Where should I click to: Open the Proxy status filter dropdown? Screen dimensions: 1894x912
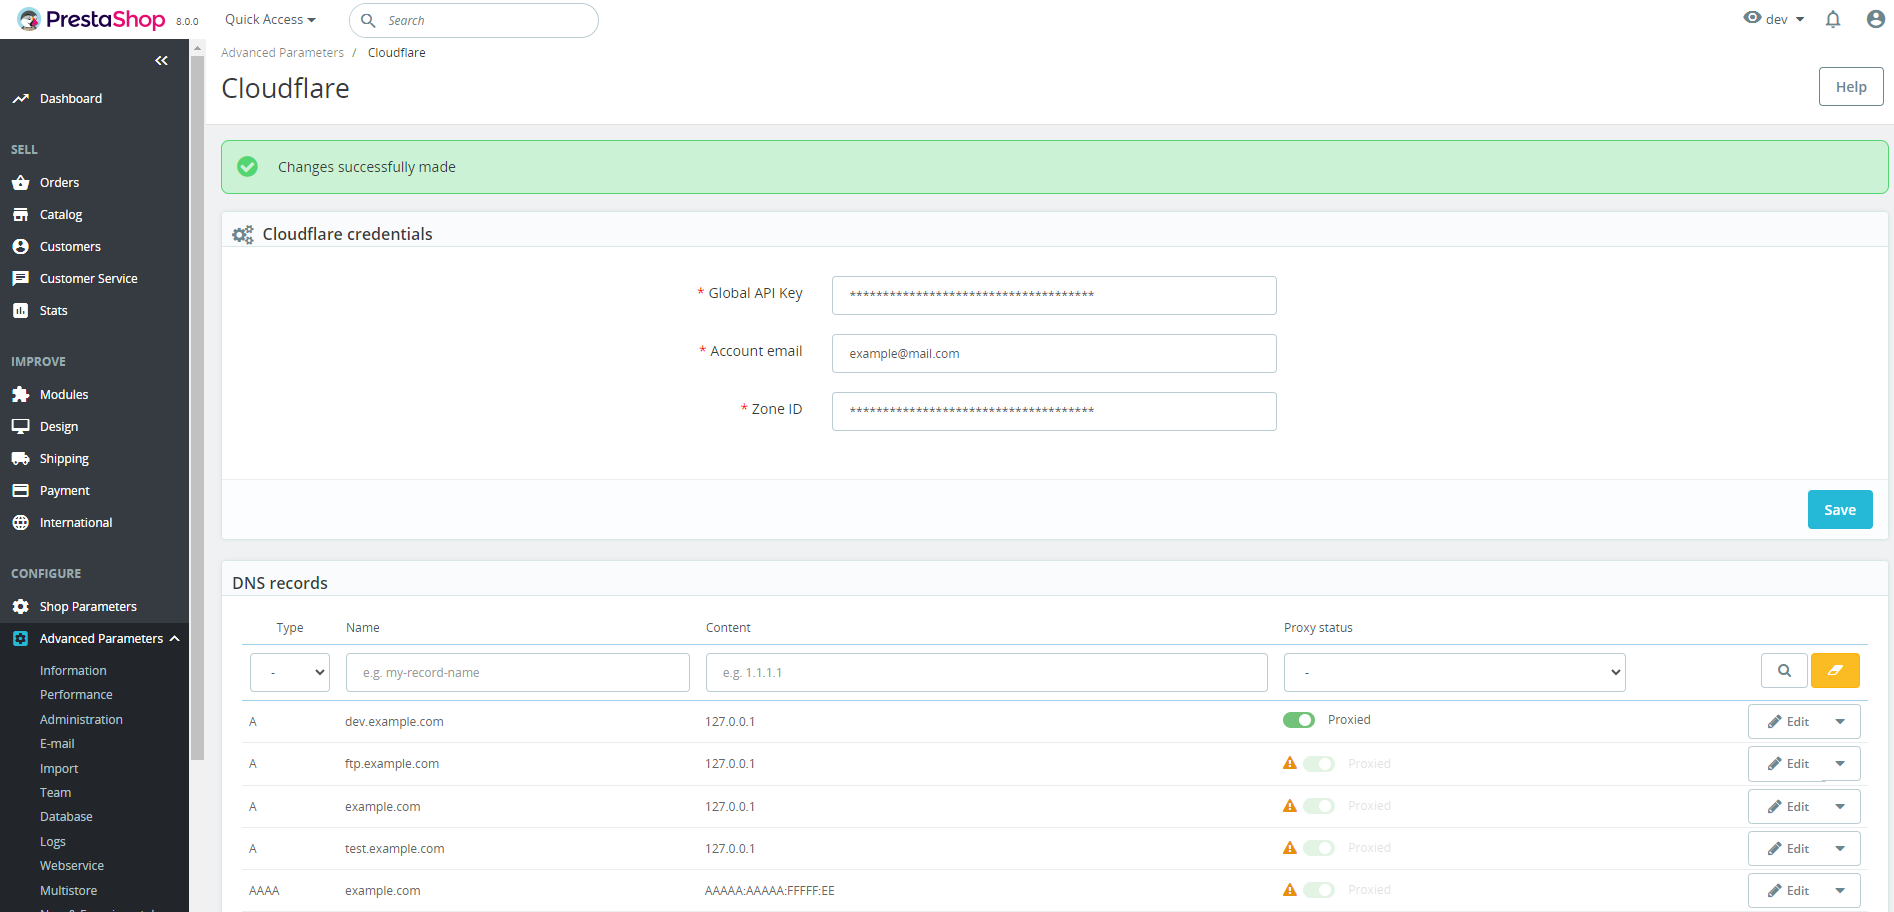(x=1455, y=672)
